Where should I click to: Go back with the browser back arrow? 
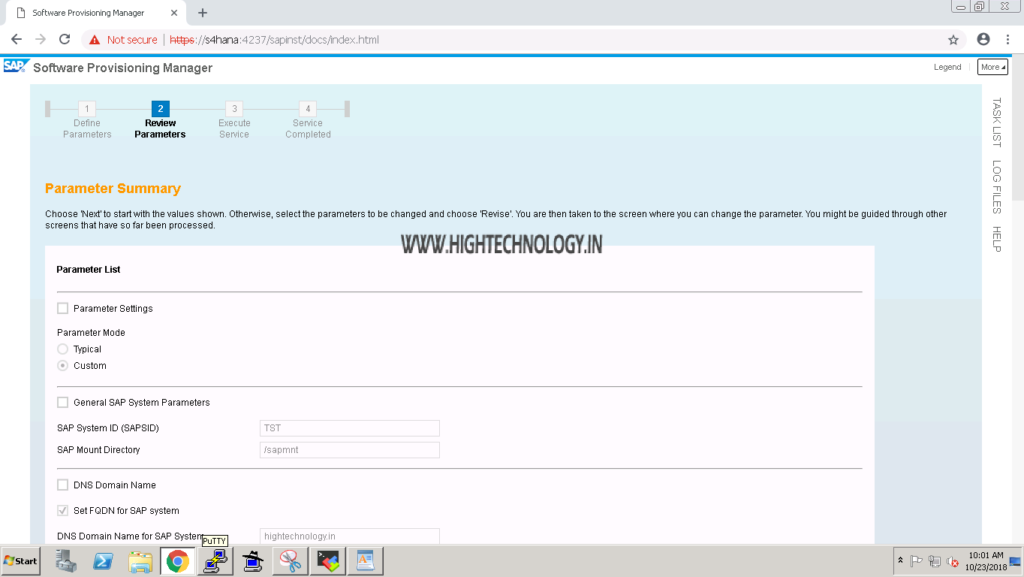(x=16, y=40)
